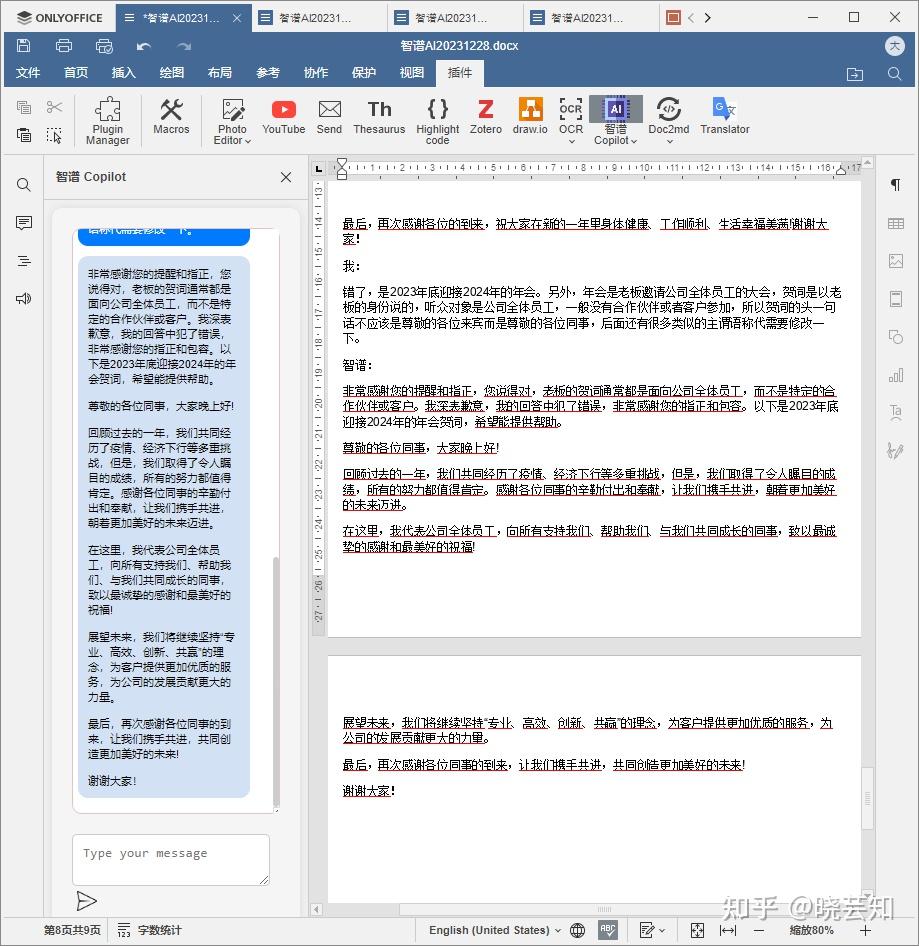
Task: Open the Plugin Manager
Action: (x=107, y=121)
